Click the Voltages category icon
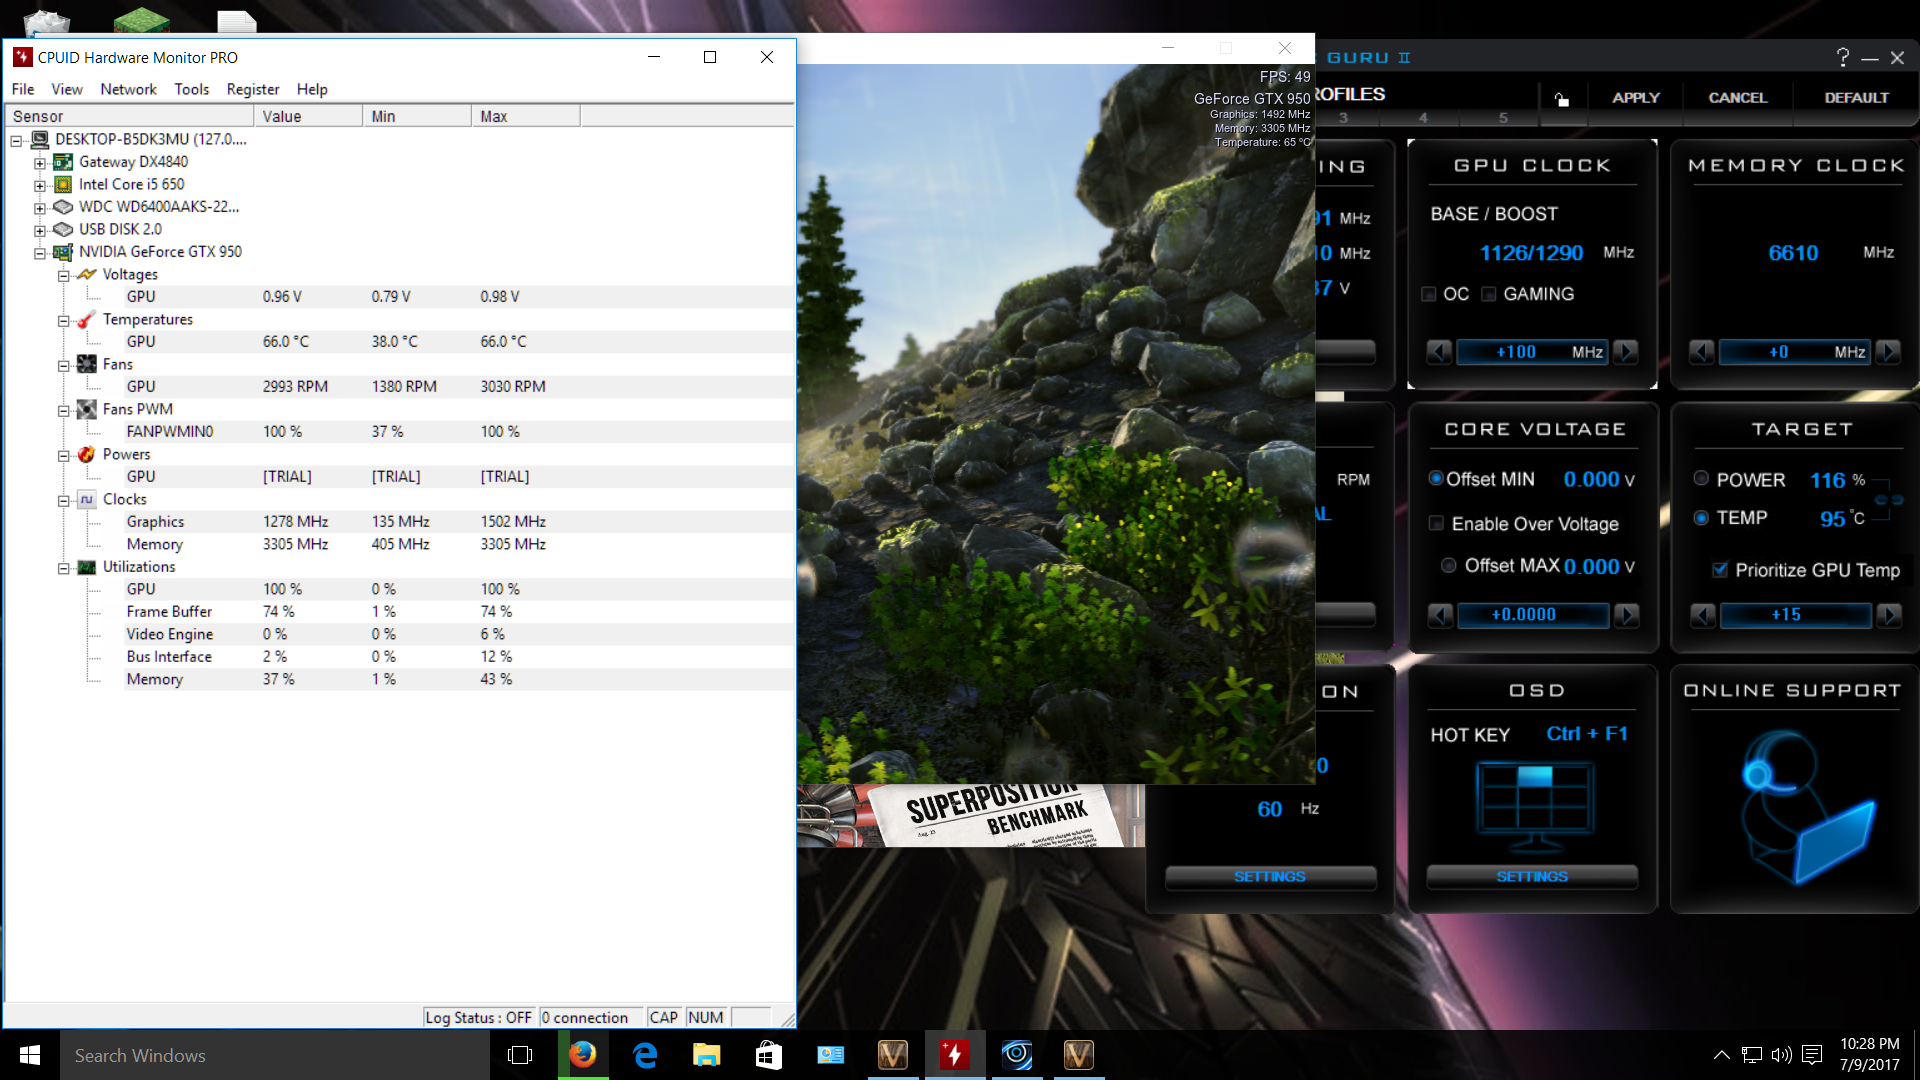 [87, 274]
